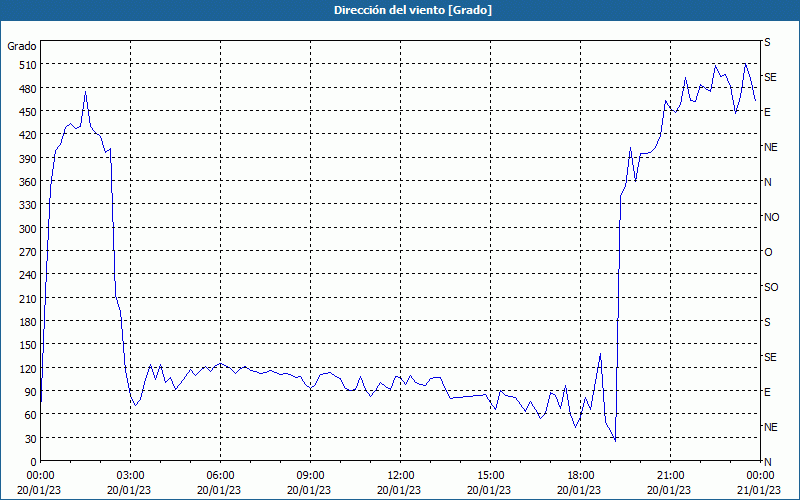
Task: Pick the 420 label on the degree axis
Action: [29, 135]
